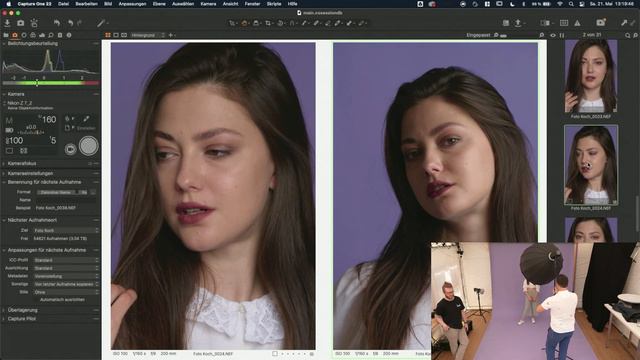Select the Select pointer cursor tool
The width and height of the screenshot is (640, 360).
coord(232,23)
